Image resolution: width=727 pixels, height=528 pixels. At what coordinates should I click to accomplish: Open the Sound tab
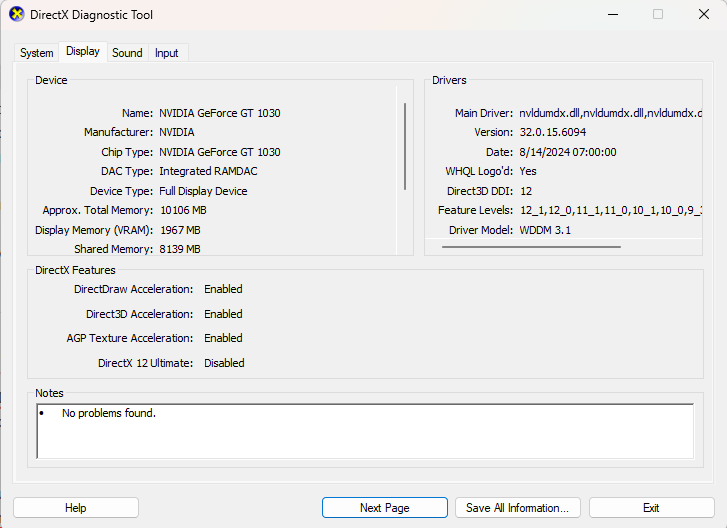128,53
